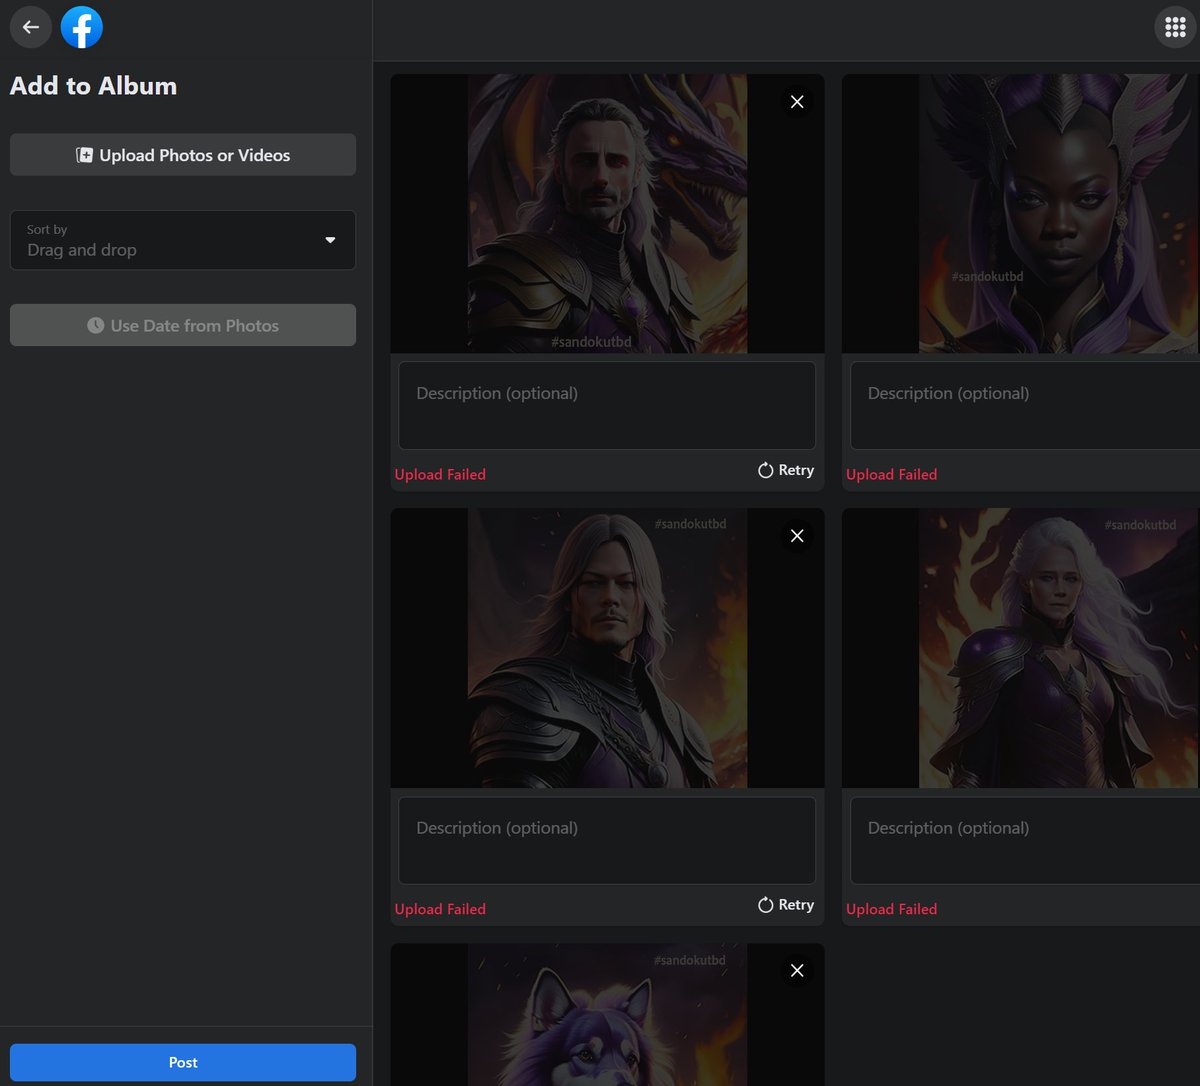Click Upload Photos or Videos button
1200x1086 pixels.
(183, 155)
